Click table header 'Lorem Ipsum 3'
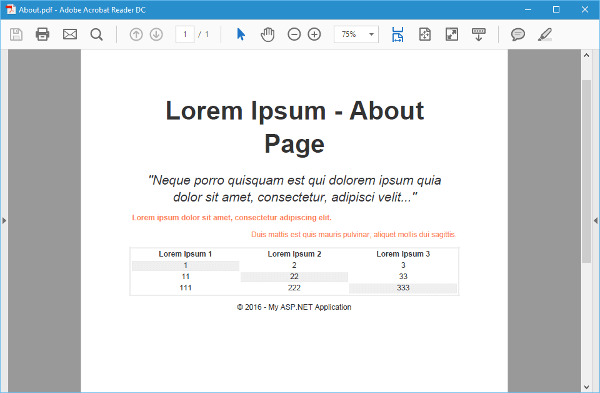This screenshot has width=600, height=393. tap(403, 254)
